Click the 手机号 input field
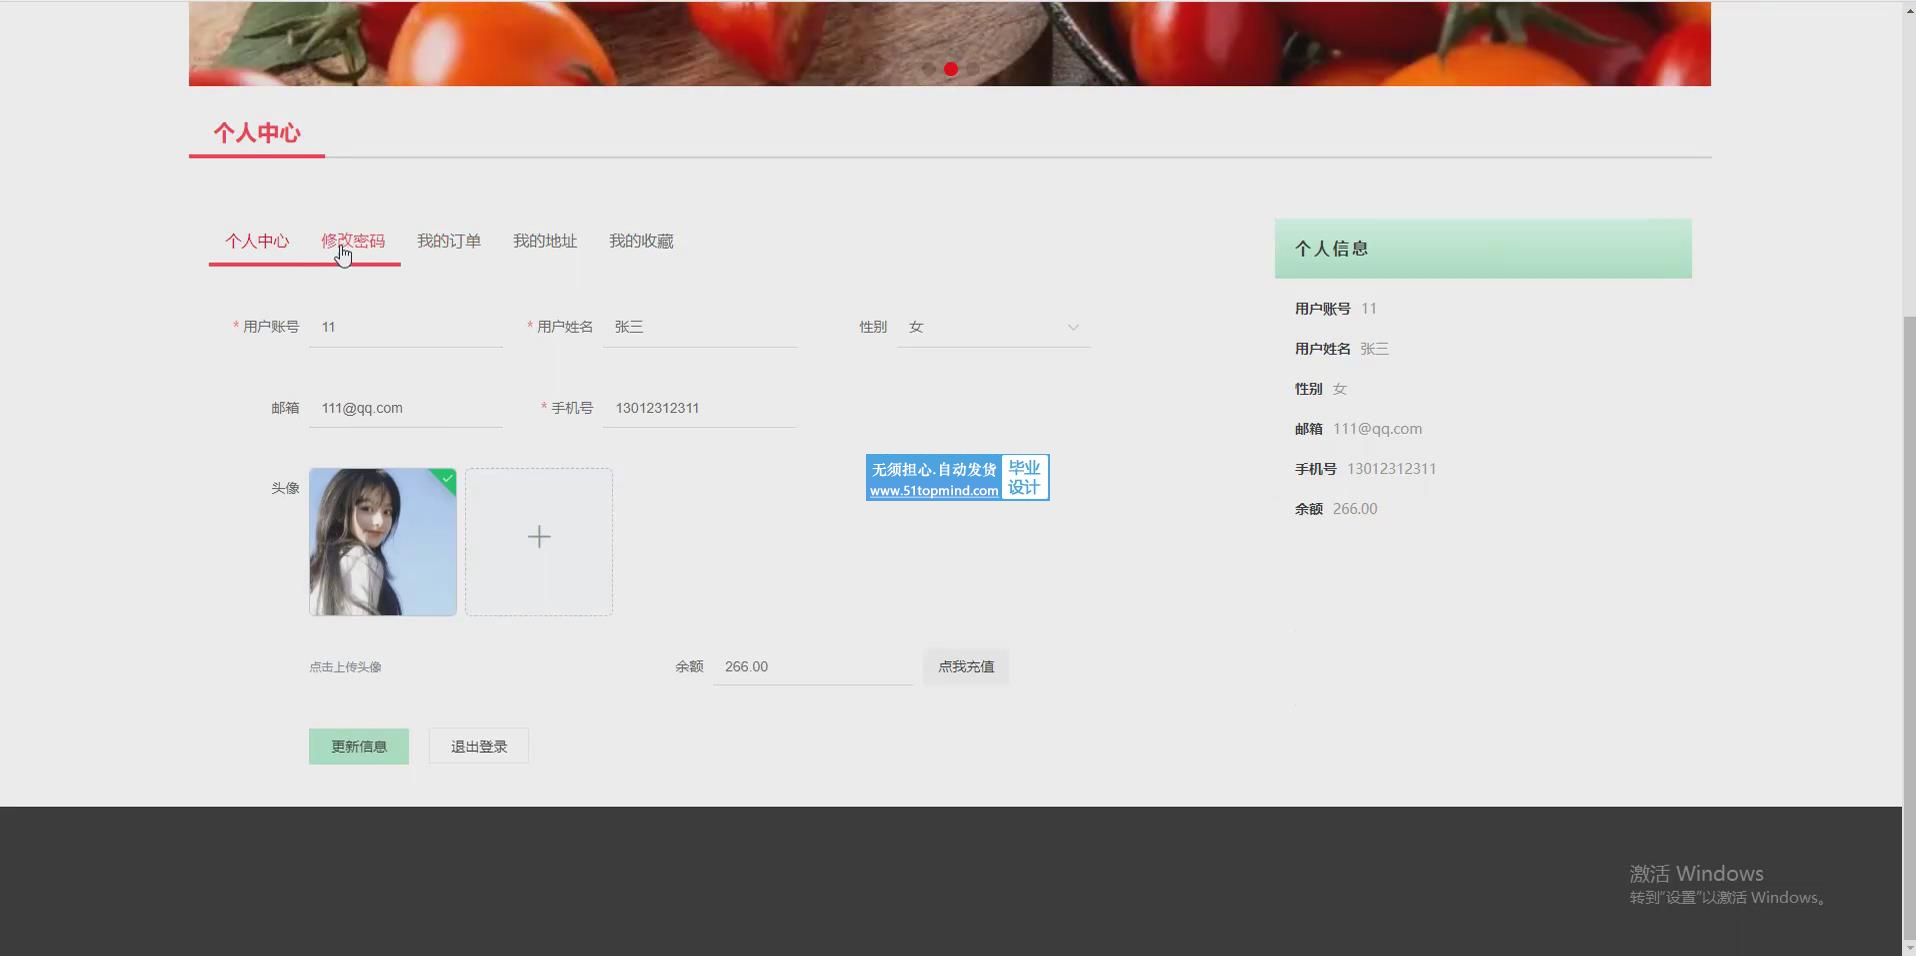Screen dimensions: 1916x956 pyautogui.click(x=700, y=408)
